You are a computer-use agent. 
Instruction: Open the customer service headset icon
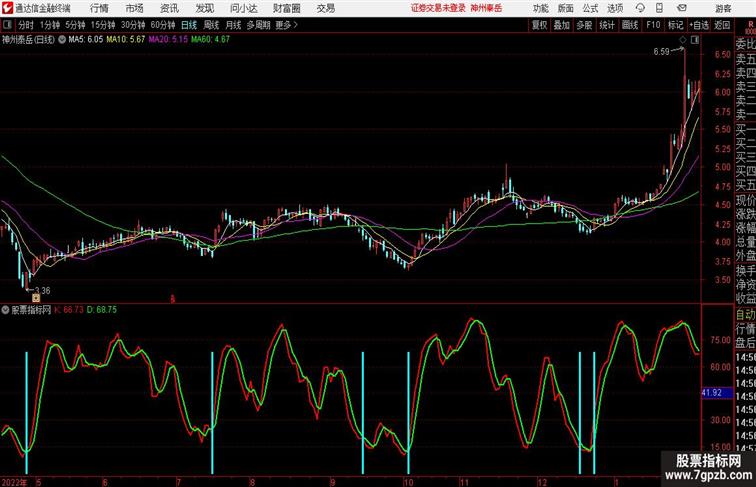[x=640, y=8]
